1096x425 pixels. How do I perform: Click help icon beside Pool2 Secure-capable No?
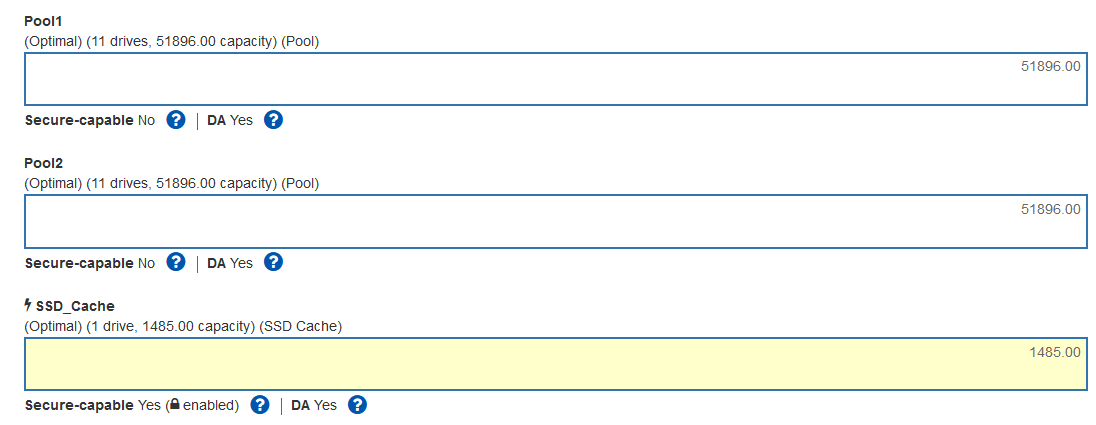(176, 262)
